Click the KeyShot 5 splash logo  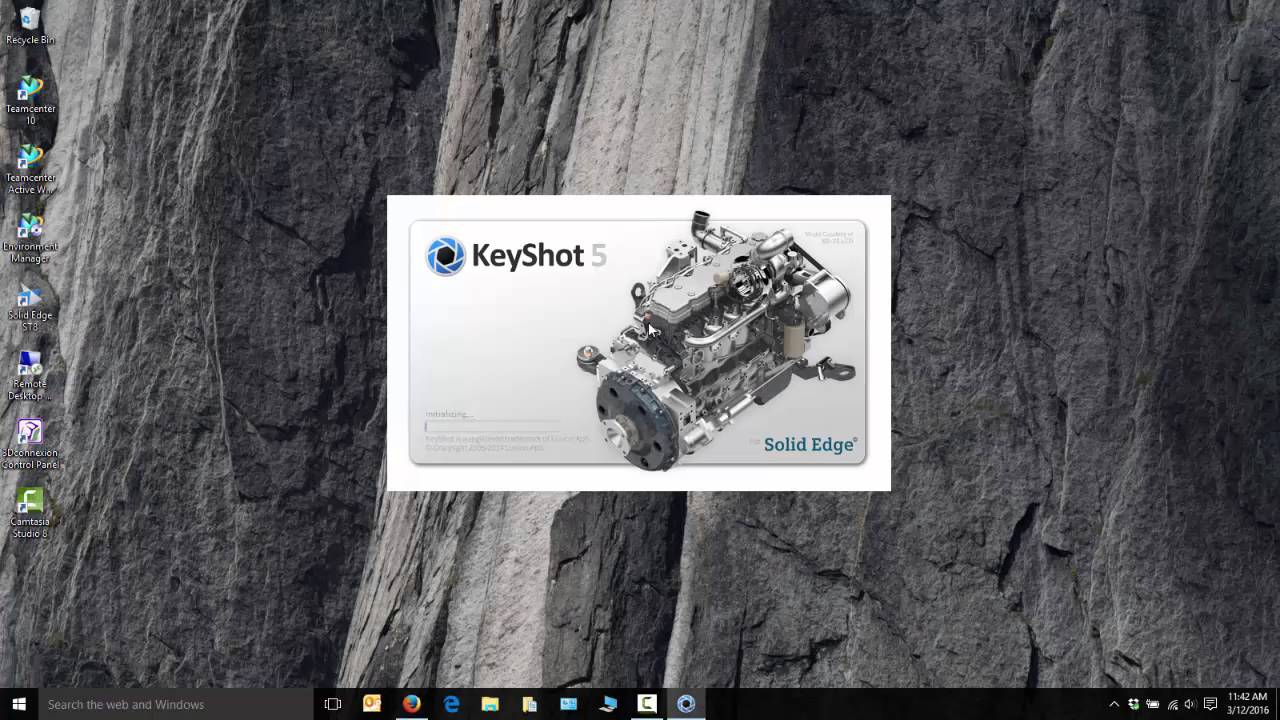pos(516,256)
